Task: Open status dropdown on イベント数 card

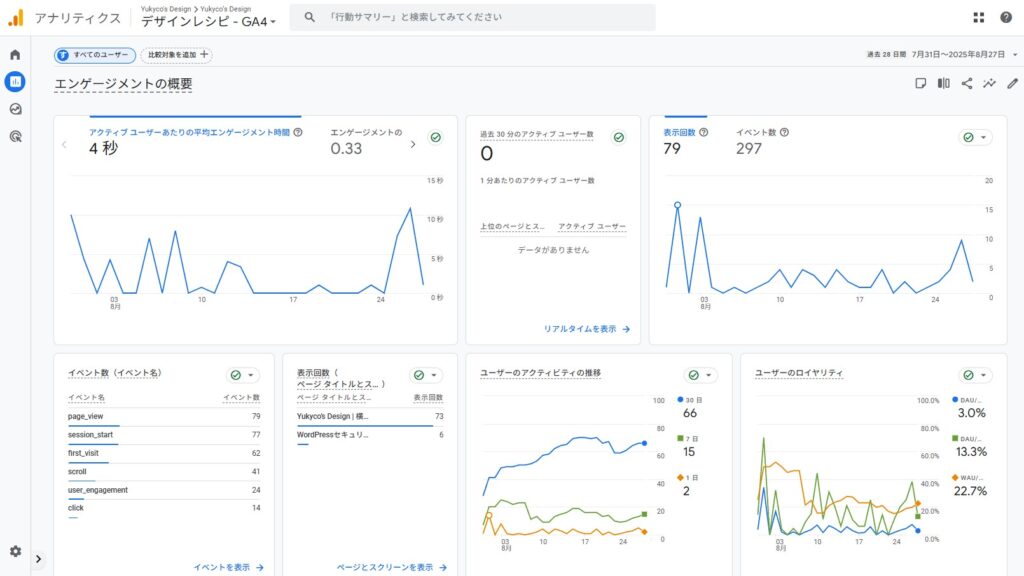Action: [243, 375]
